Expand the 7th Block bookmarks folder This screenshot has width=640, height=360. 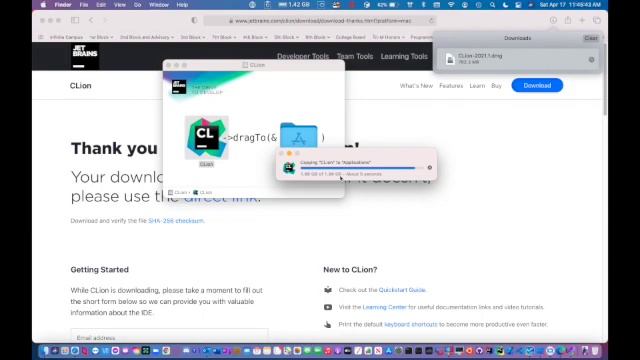click(x=224, y=37)
